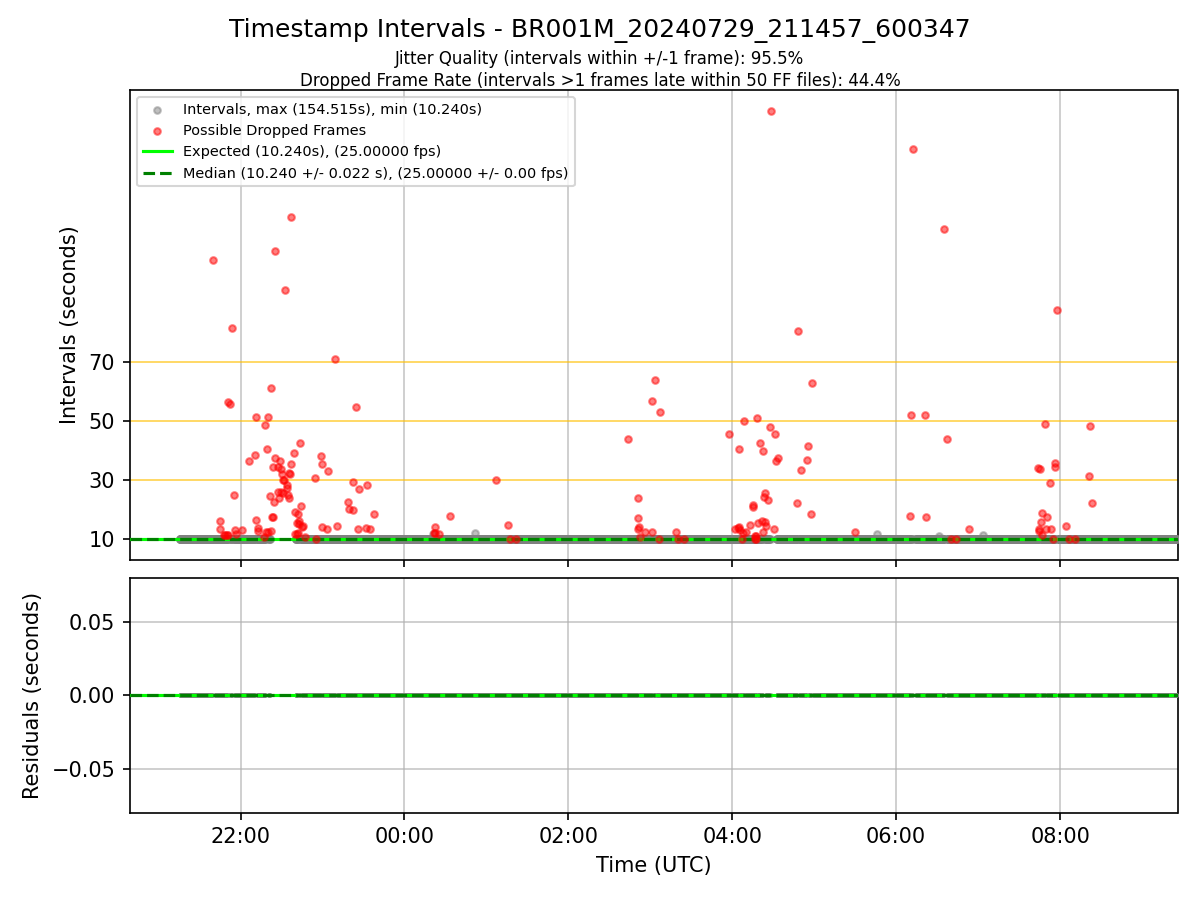Click the 'Time (UTC)' x-axis label
This screenshot has width=1200, height=900.
(x=653, y=865)
